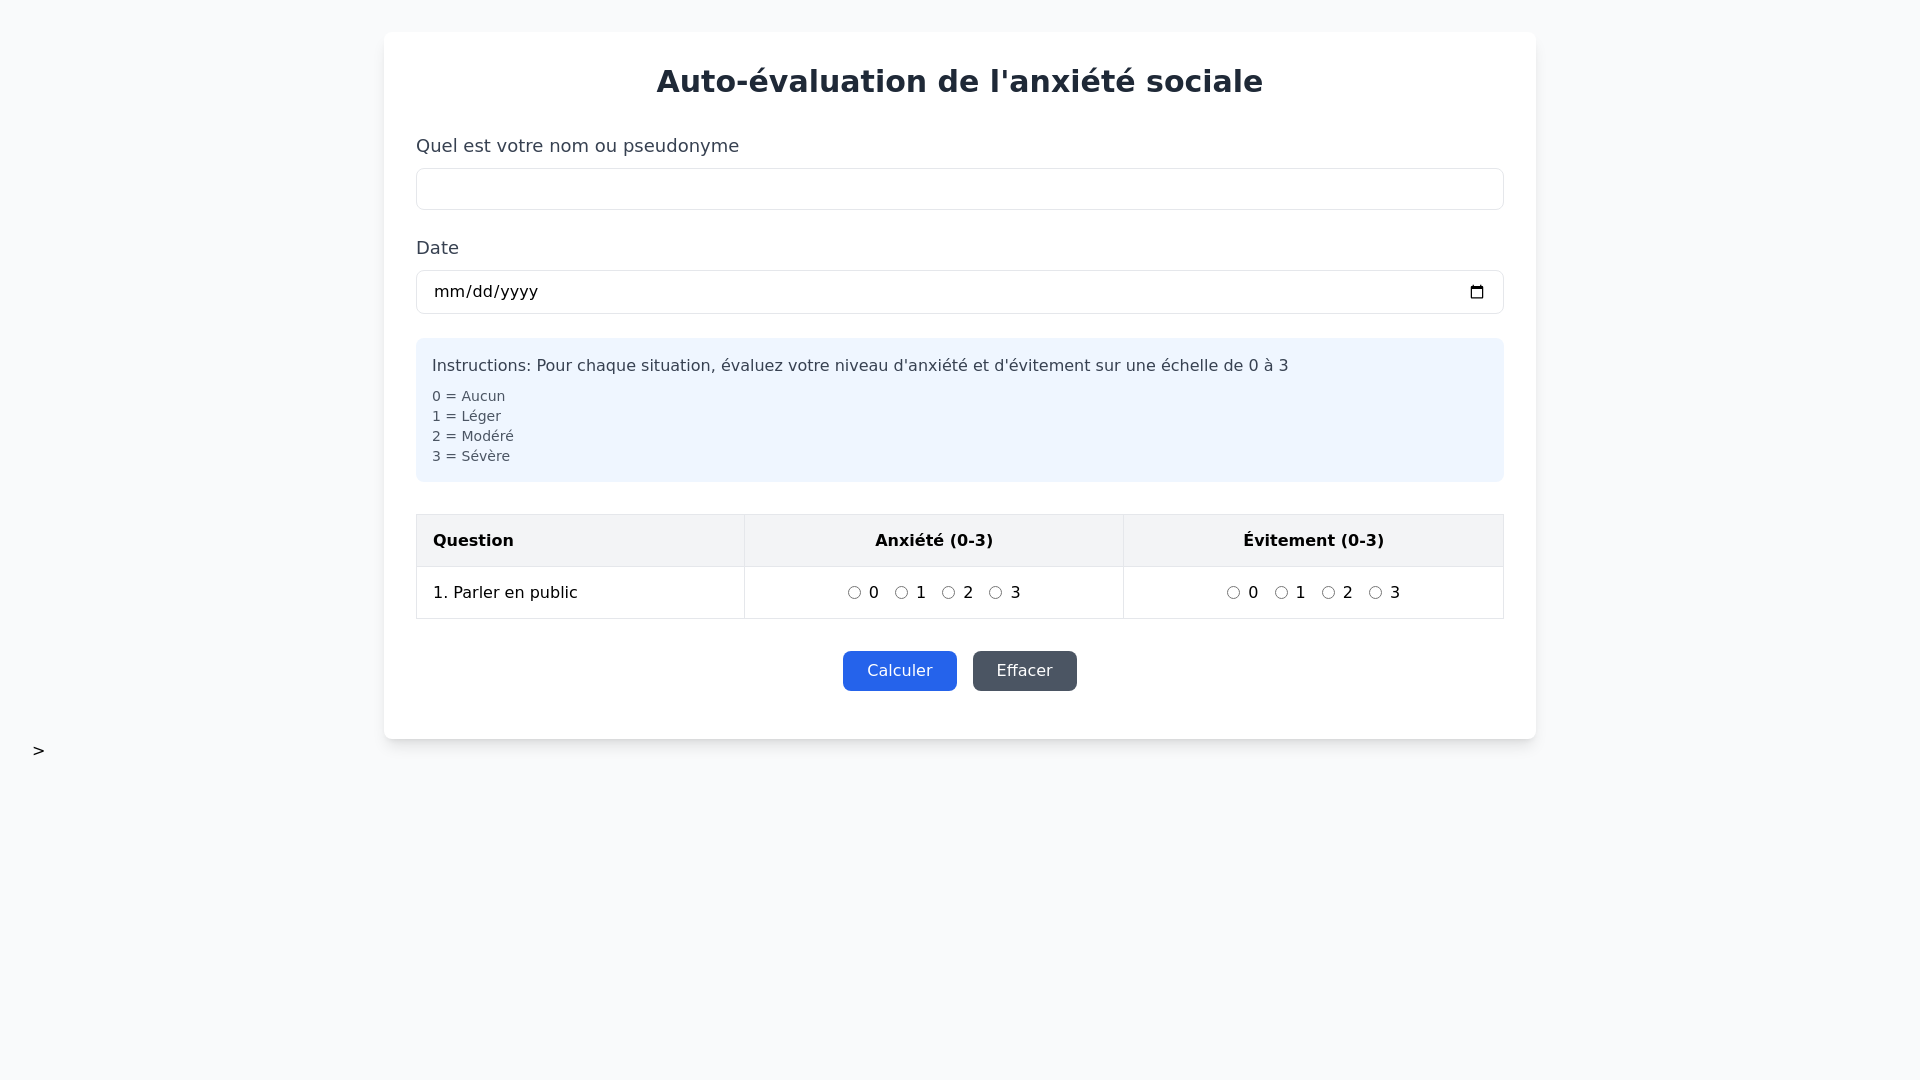1920x1080 pixels.
Task: Click the Question column header
Action: pos(473,541)
